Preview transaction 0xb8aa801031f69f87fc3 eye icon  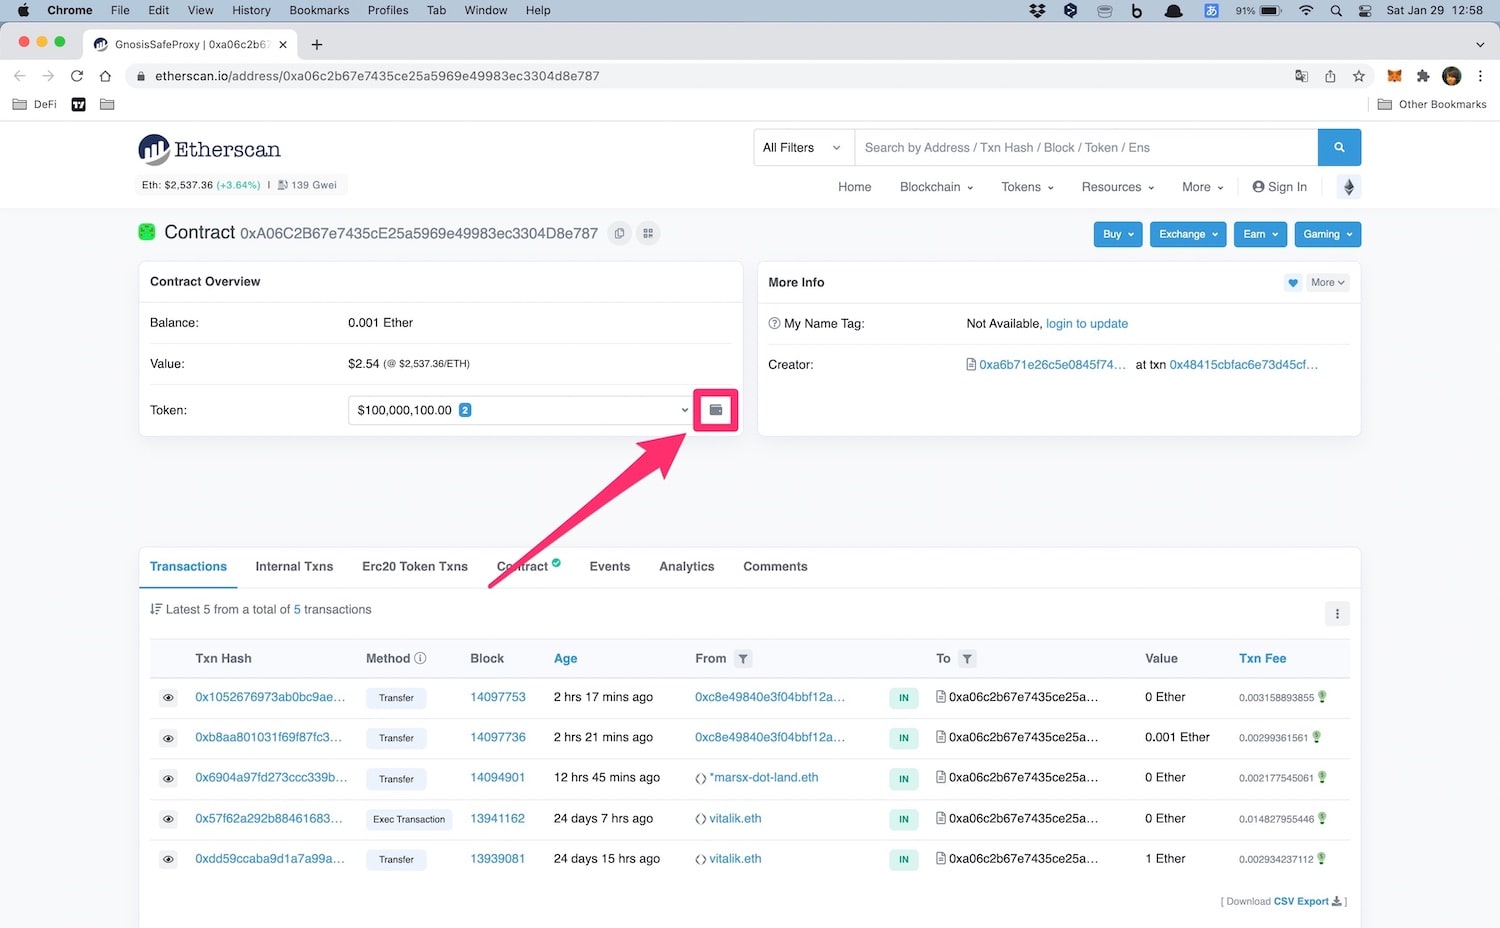click(168, 738)
